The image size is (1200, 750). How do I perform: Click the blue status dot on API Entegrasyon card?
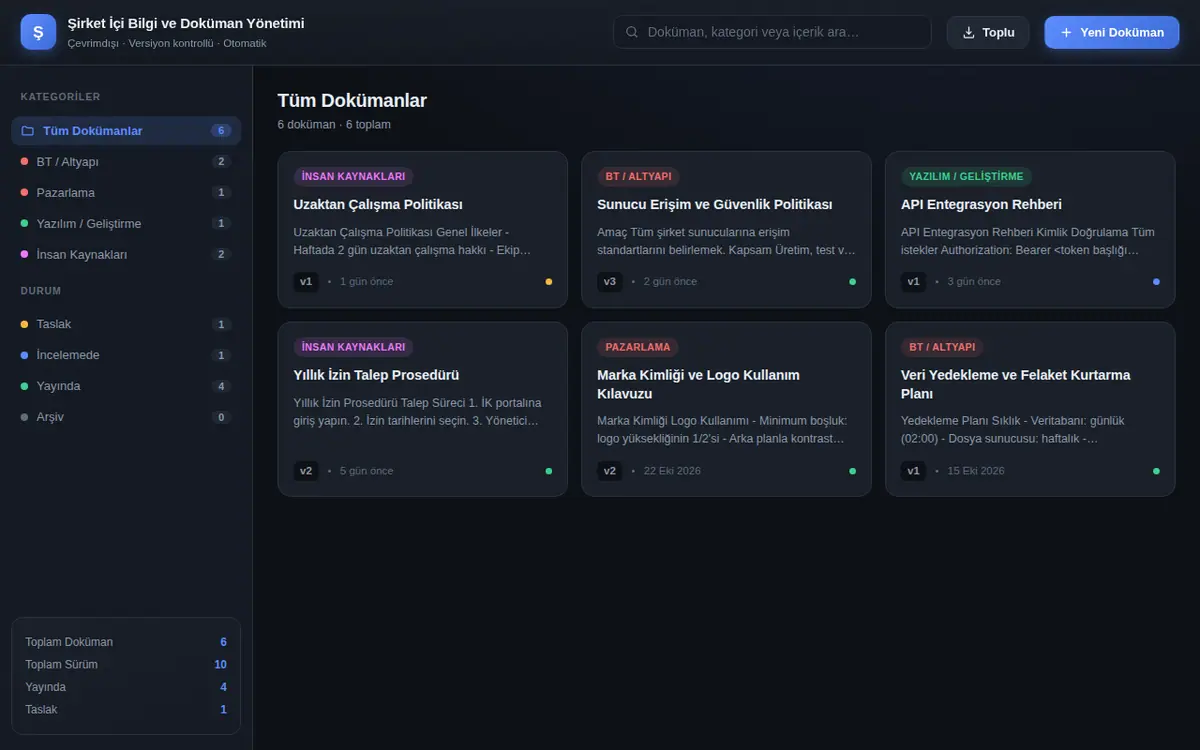click(1157, 282)
